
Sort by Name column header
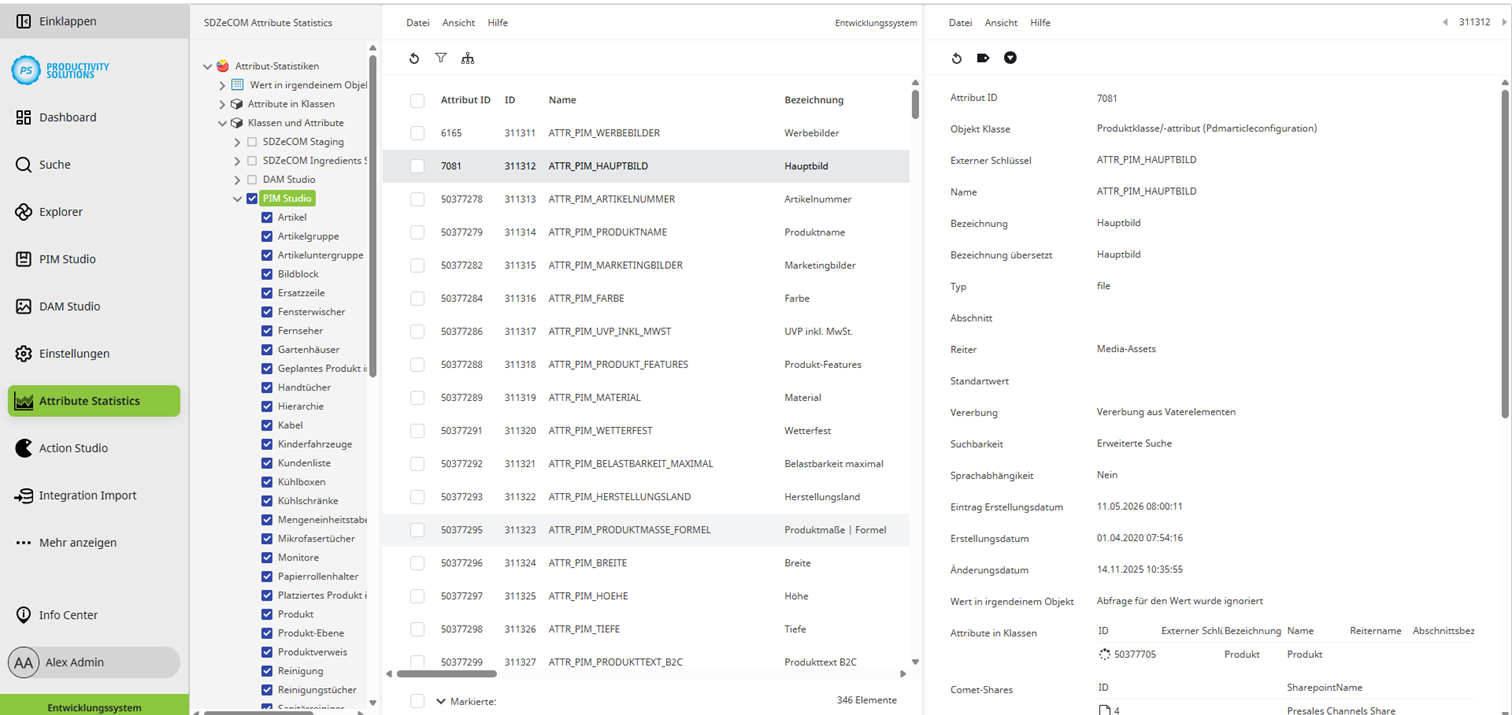click(562, 100)
